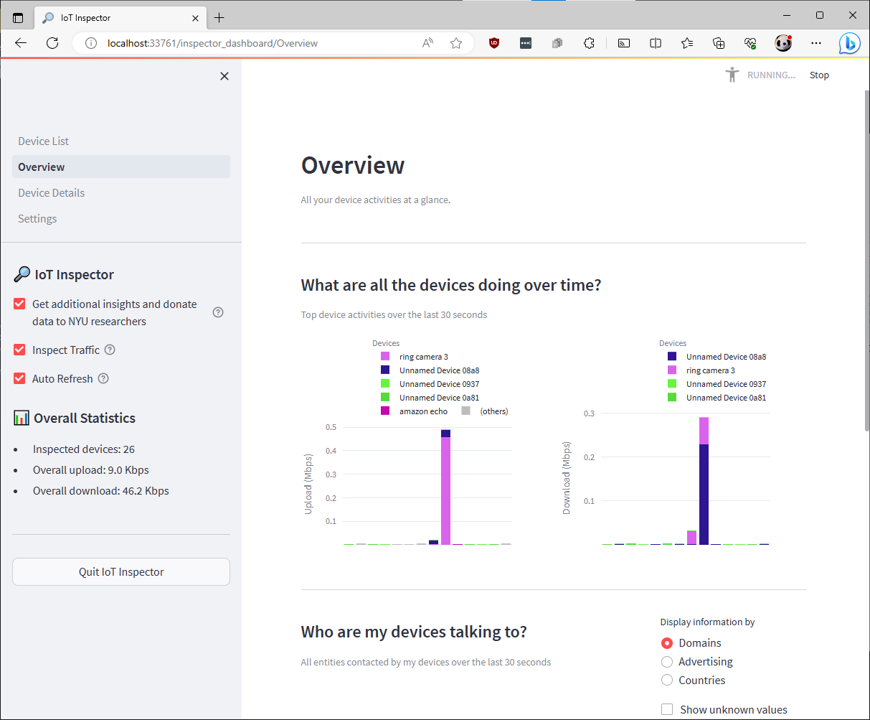Switch to the Device List section
Image resolution: width=870 pixels, height=720 pixels.
tap(46, 140)
